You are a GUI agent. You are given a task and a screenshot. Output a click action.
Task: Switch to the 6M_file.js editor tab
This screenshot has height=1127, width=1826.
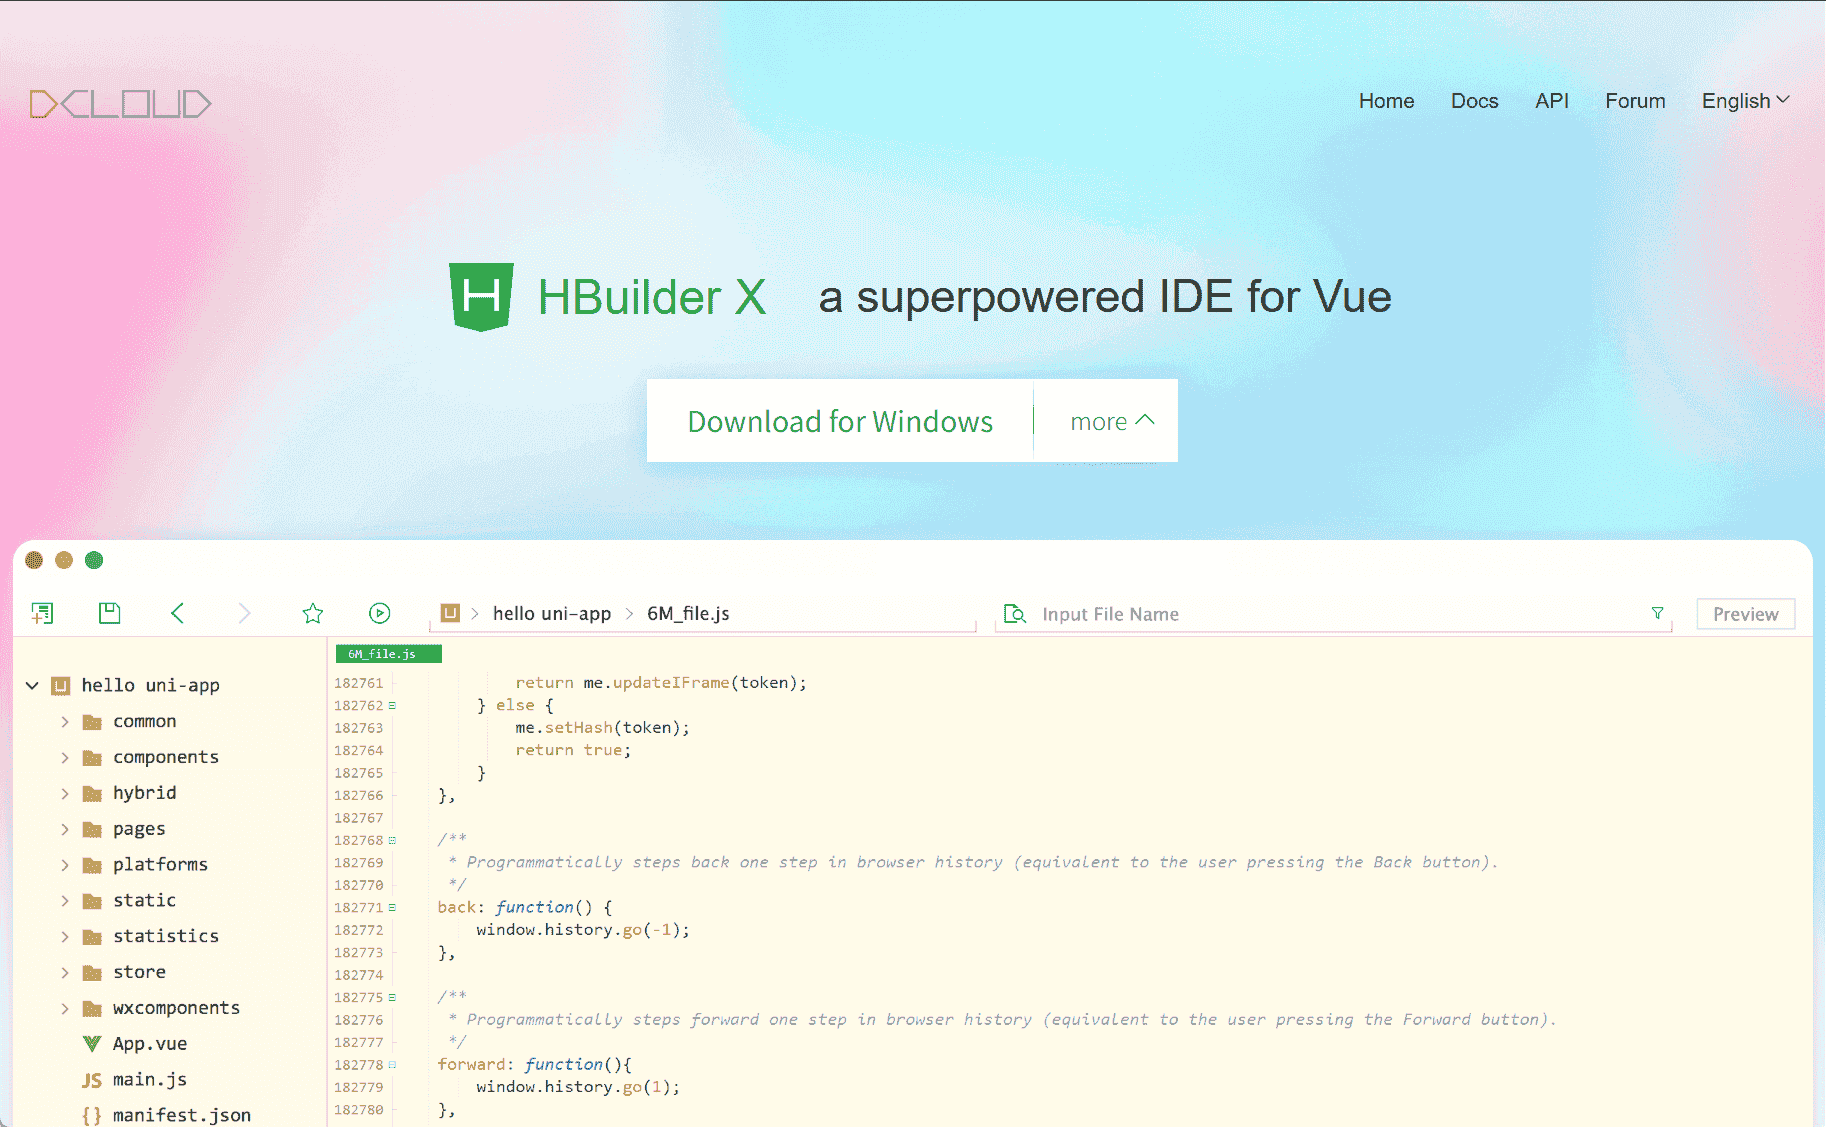[x=388, y=653]
